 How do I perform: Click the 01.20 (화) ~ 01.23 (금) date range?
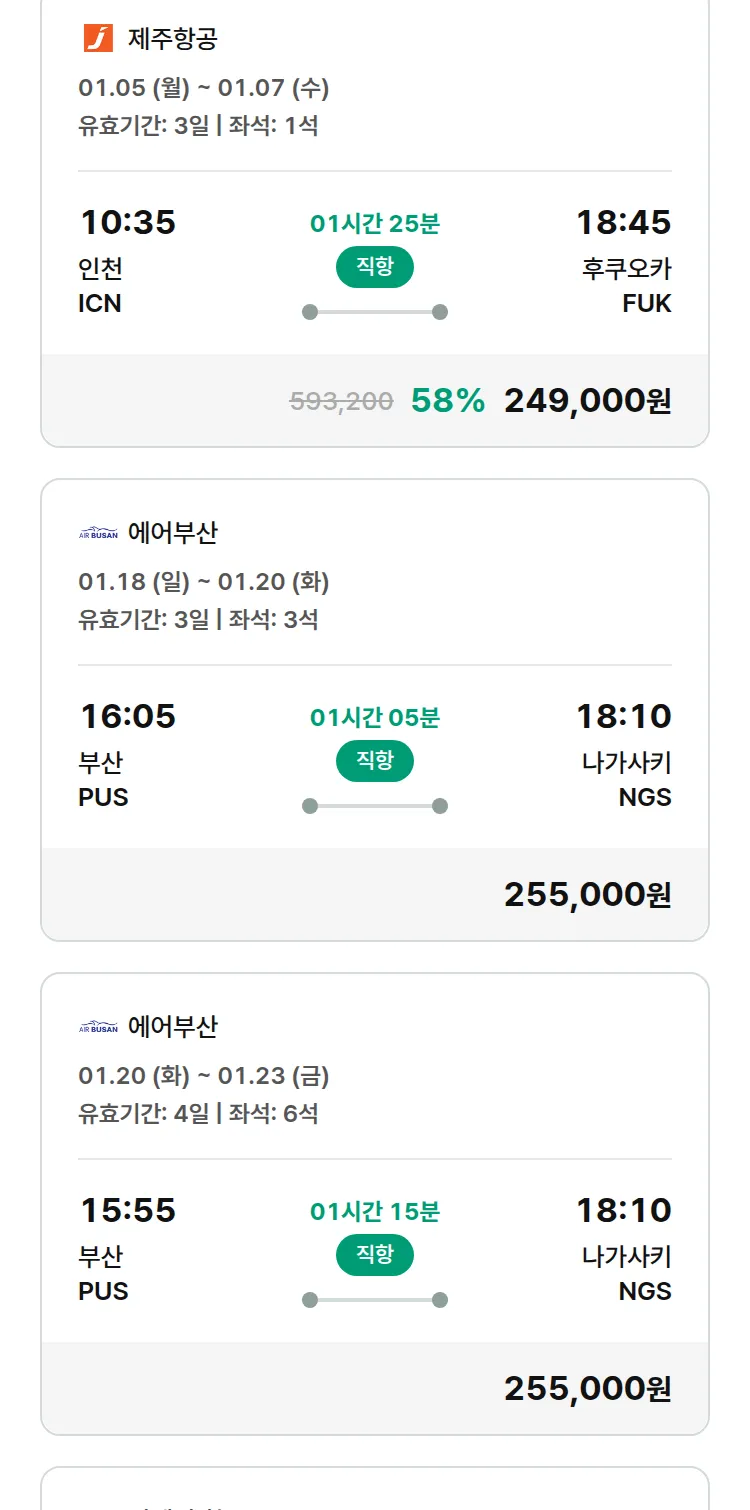[x=204, y=1076]
